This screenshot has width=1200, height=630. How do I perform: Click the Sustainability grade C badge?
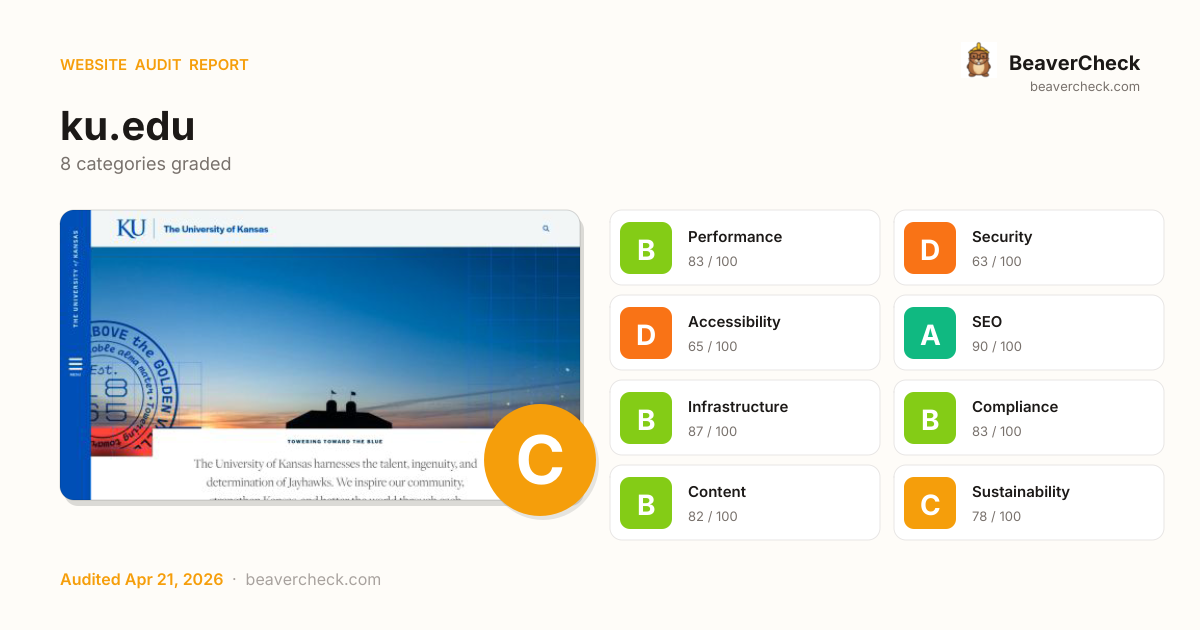point(930,503)
